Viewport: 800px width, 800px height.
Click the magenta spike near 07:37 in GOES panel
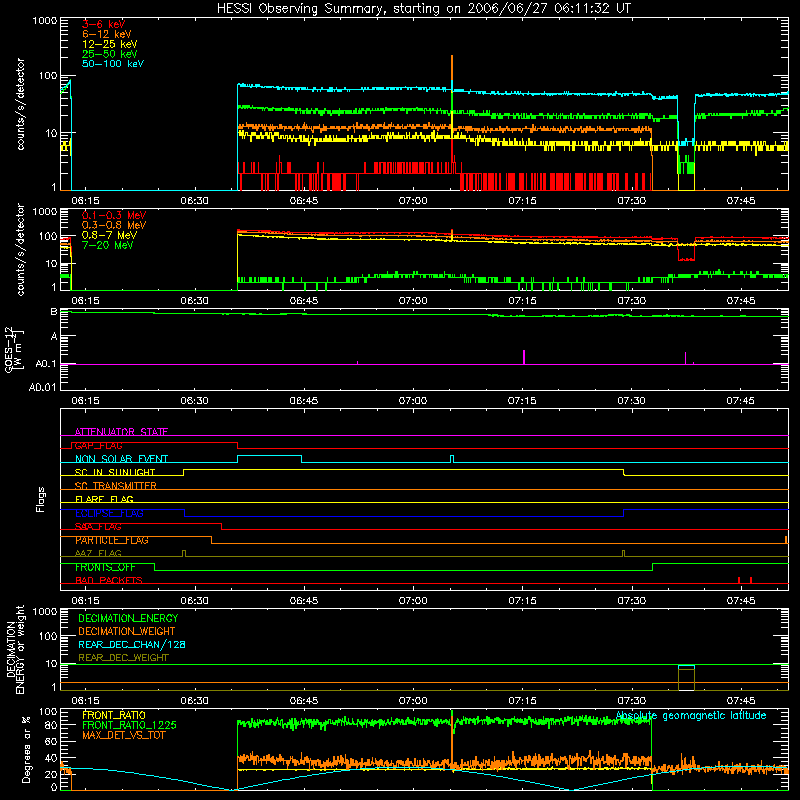coord(685,358)
